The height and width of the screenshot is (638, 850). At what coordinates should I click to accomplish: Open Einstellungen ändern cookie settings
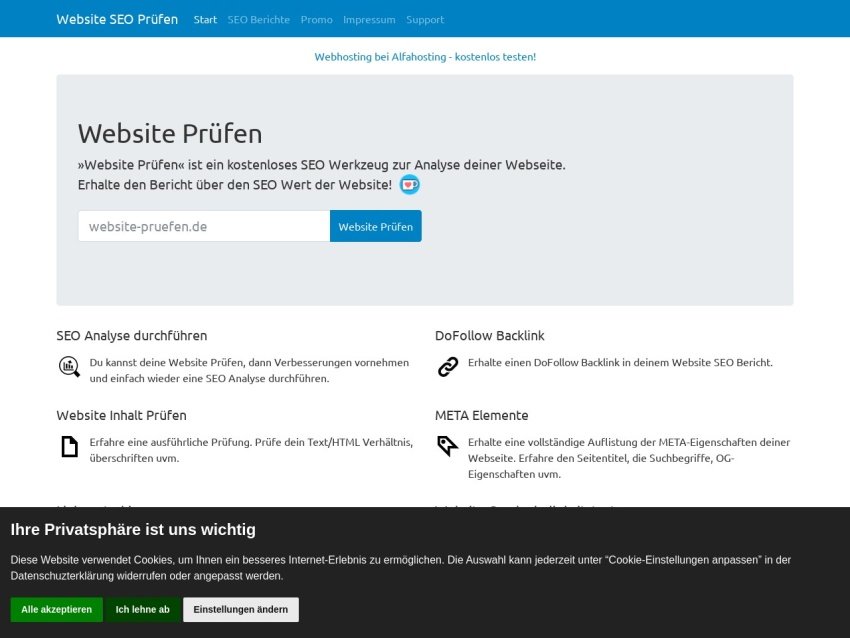(x=240, y=609)
